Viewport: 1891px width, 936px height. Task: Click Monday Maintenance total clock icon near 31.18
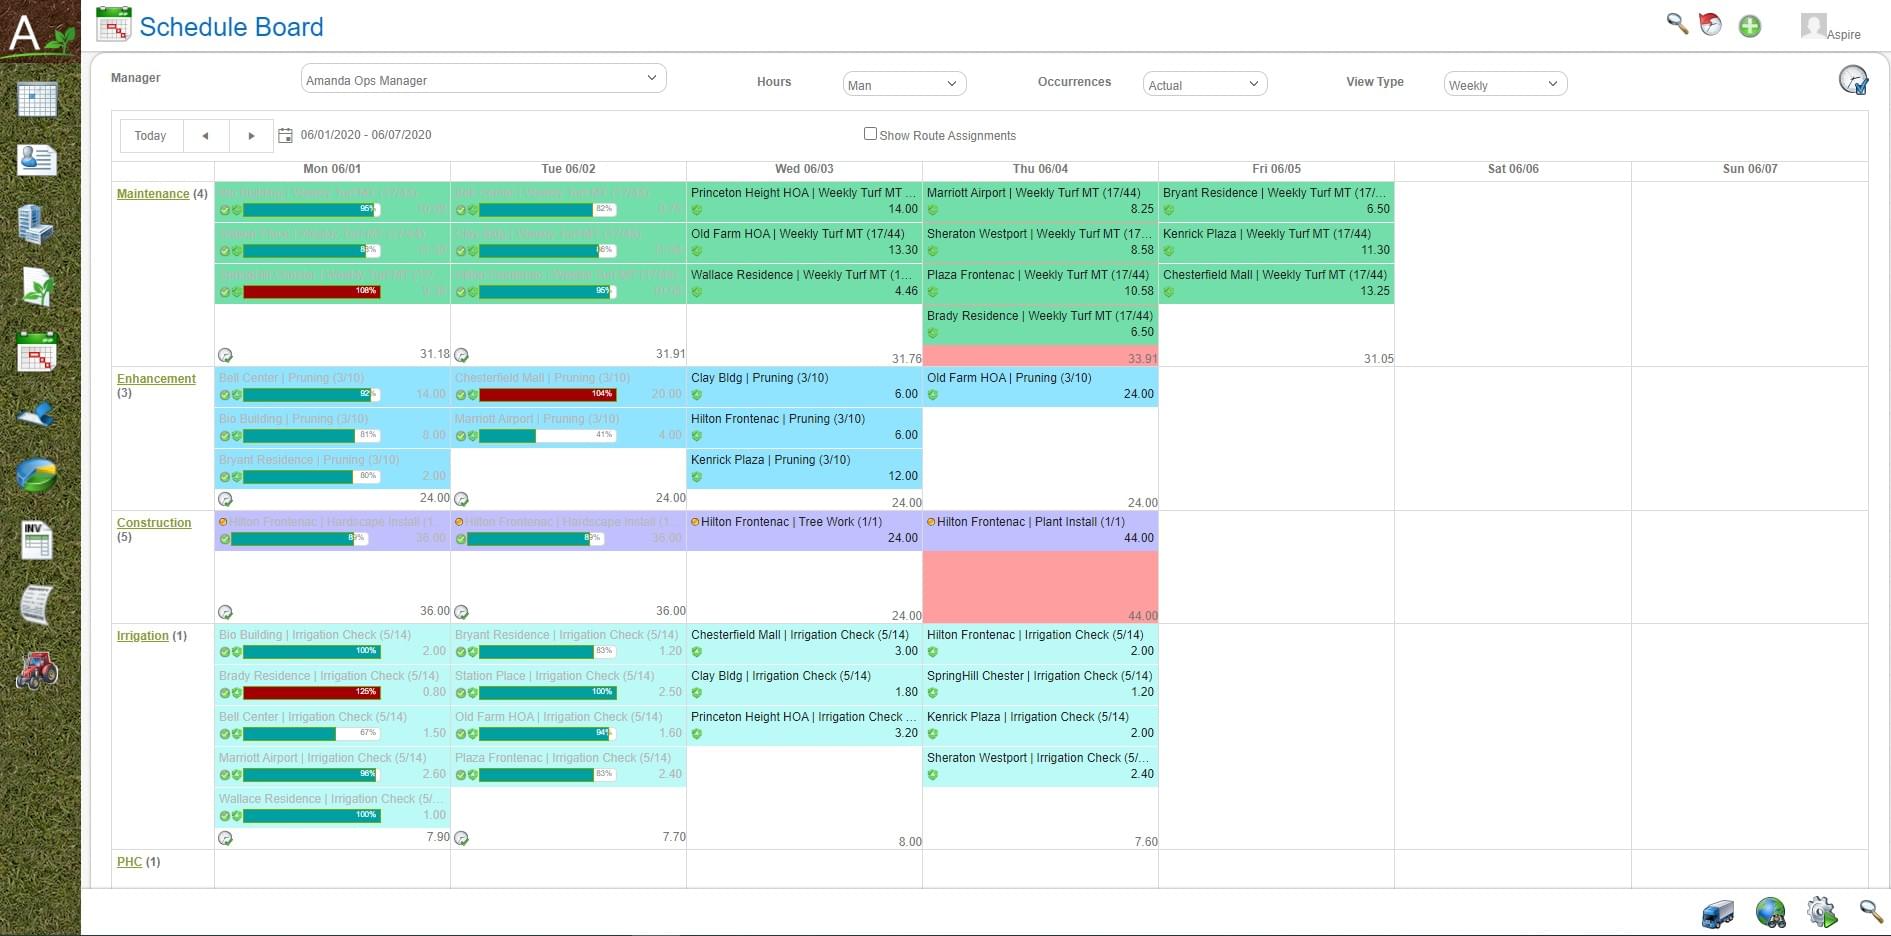tap(225, 355)
